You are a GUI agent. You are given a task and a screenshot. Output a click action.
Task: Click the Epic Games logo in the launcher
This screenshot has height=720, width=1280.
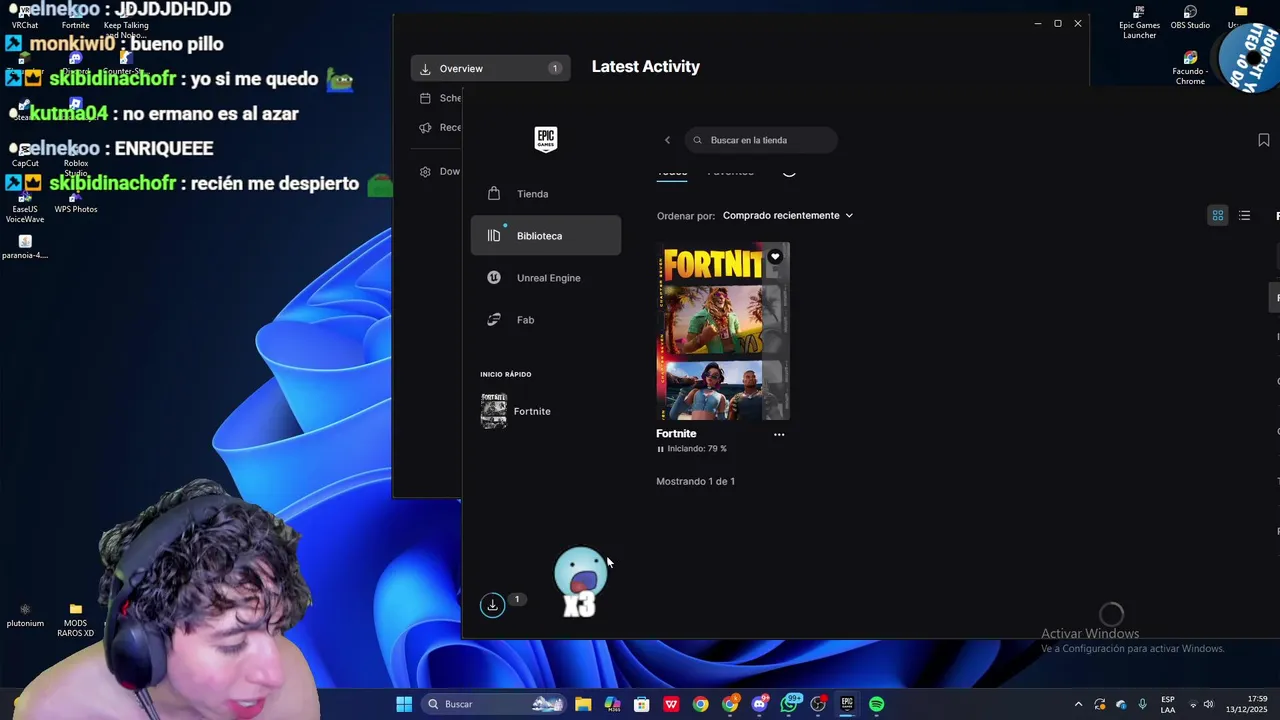(545, 139)
